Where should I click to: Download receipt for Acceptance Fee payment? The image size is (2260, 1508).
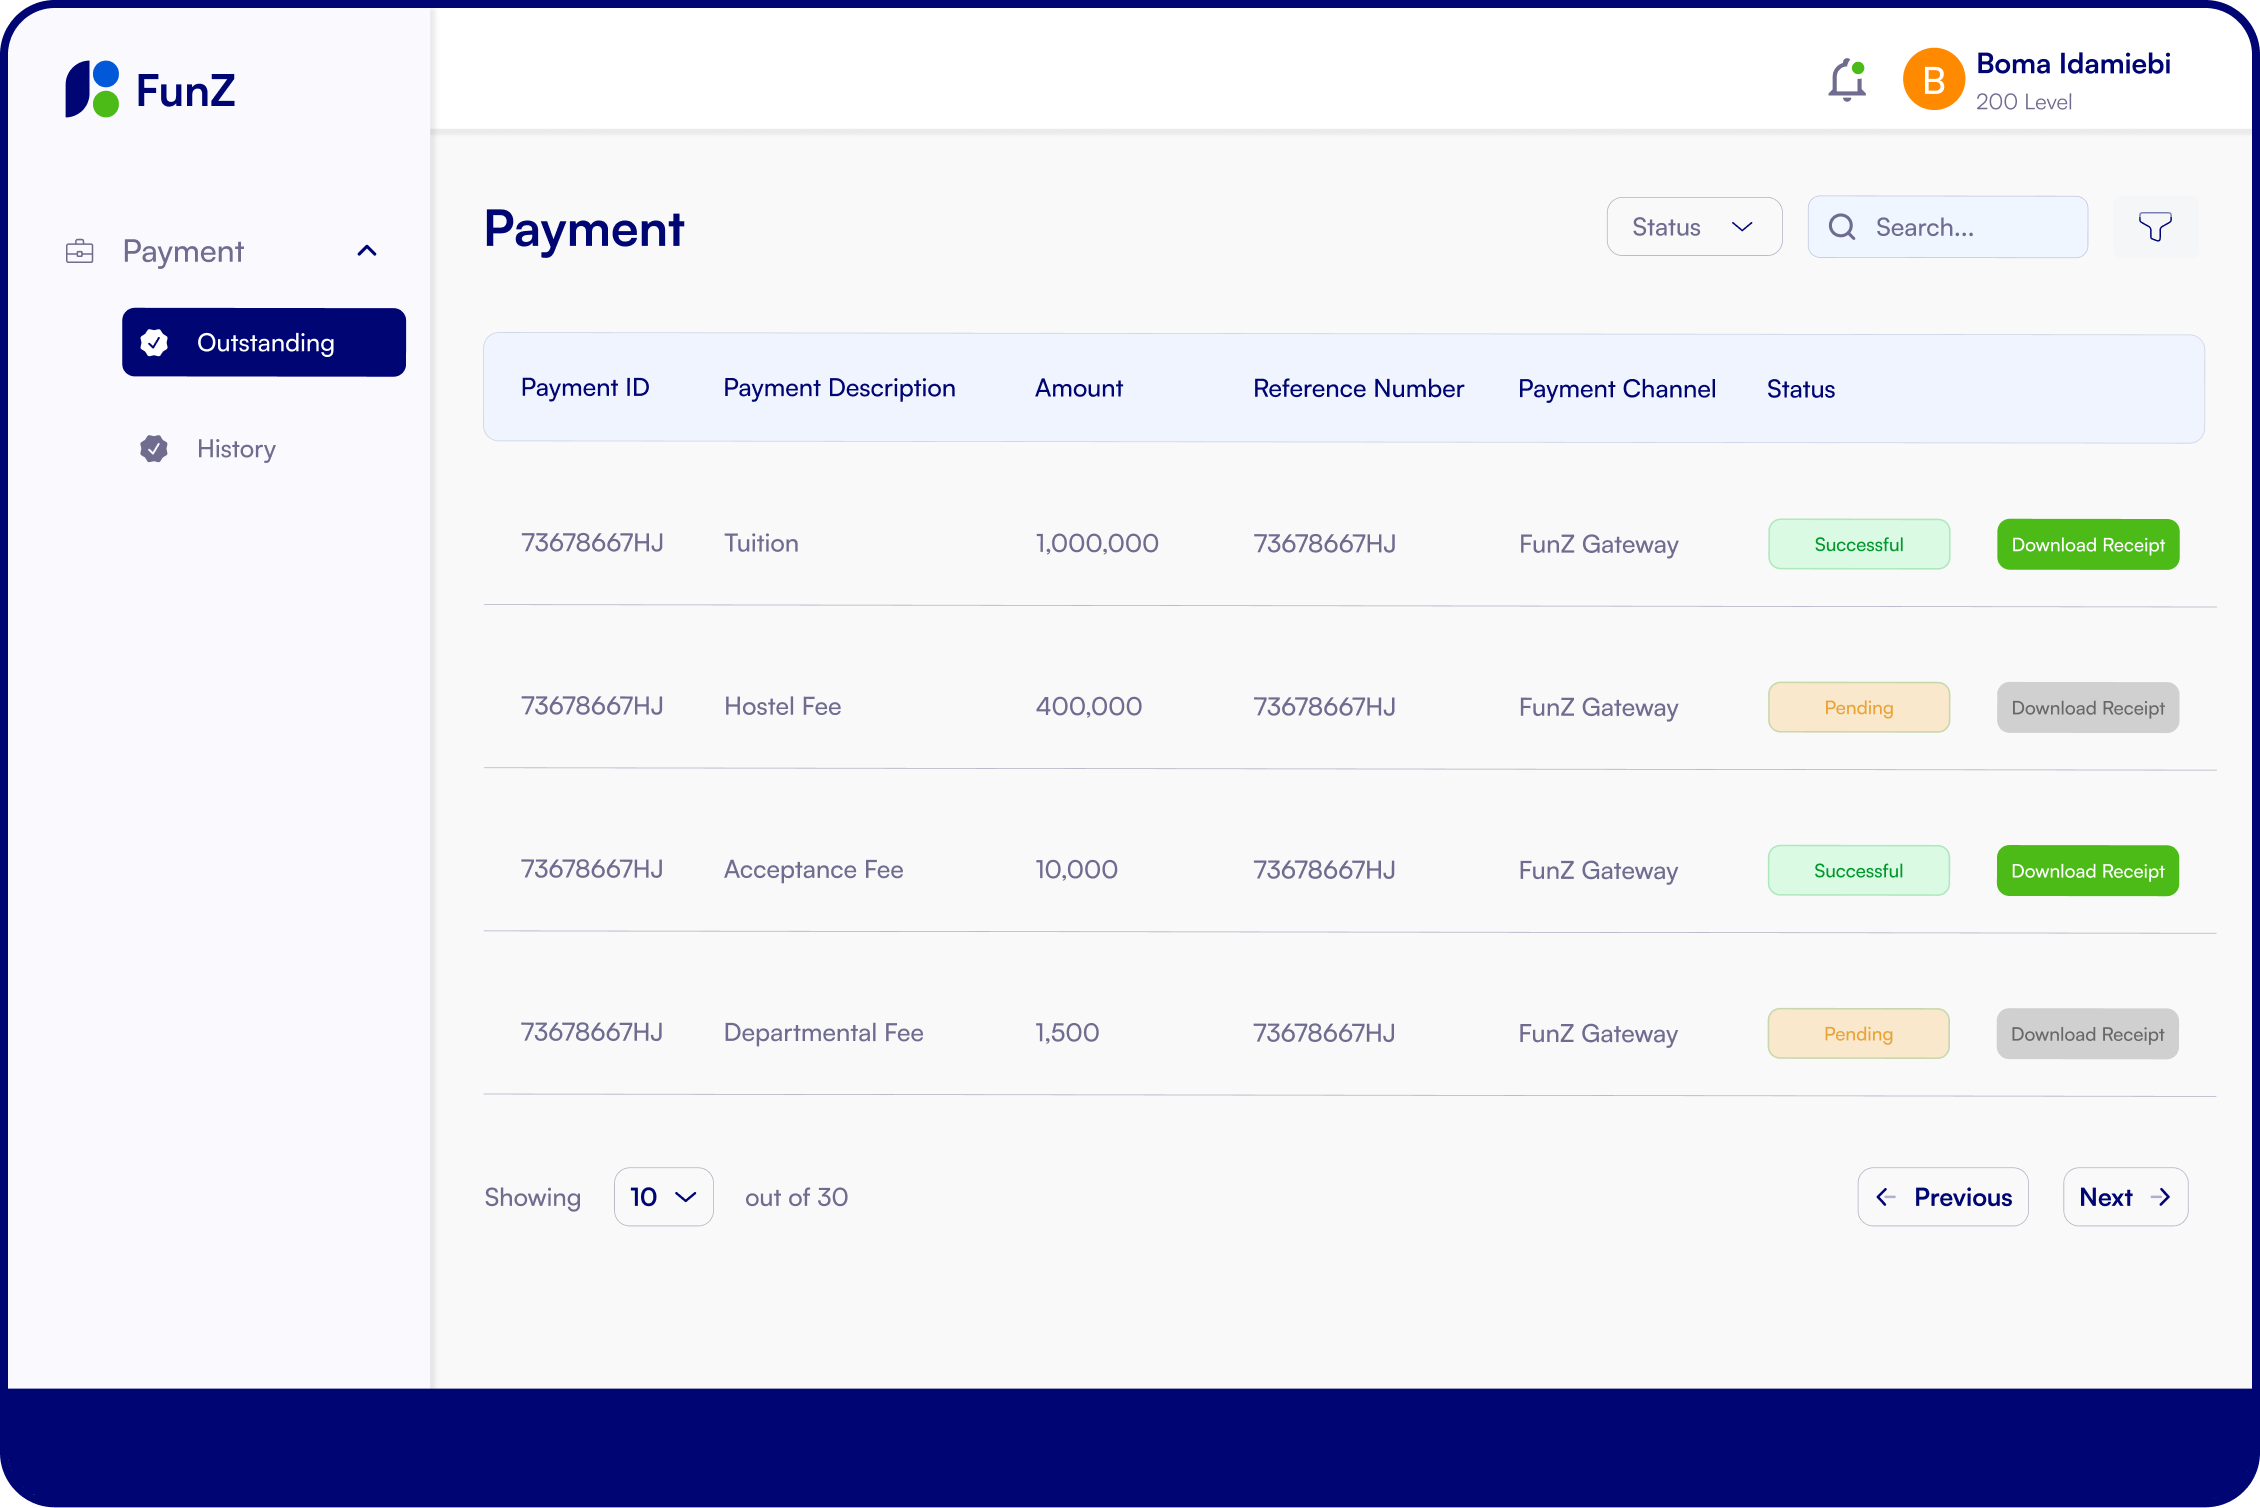(x=2087, y=871)
